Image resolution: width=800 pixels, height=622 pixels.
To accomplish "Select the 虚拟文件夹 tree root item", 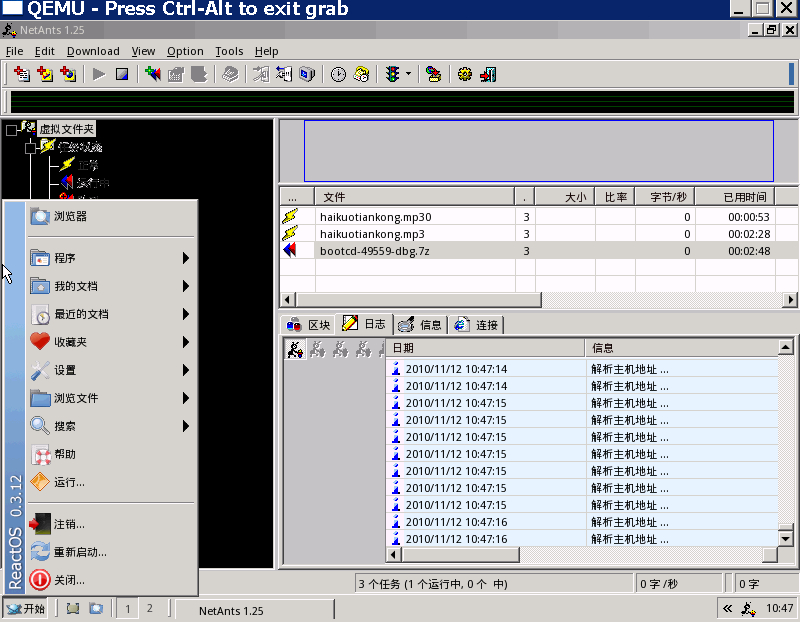I will tap(66, 129).
